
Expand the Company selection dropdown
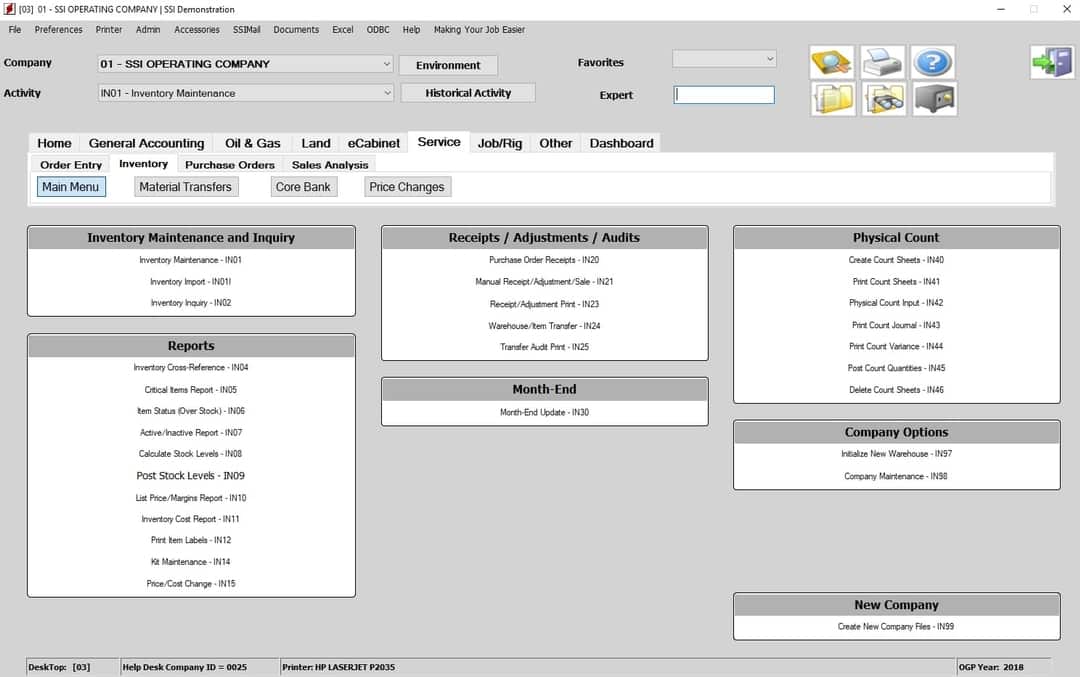[x=386, y=63]
